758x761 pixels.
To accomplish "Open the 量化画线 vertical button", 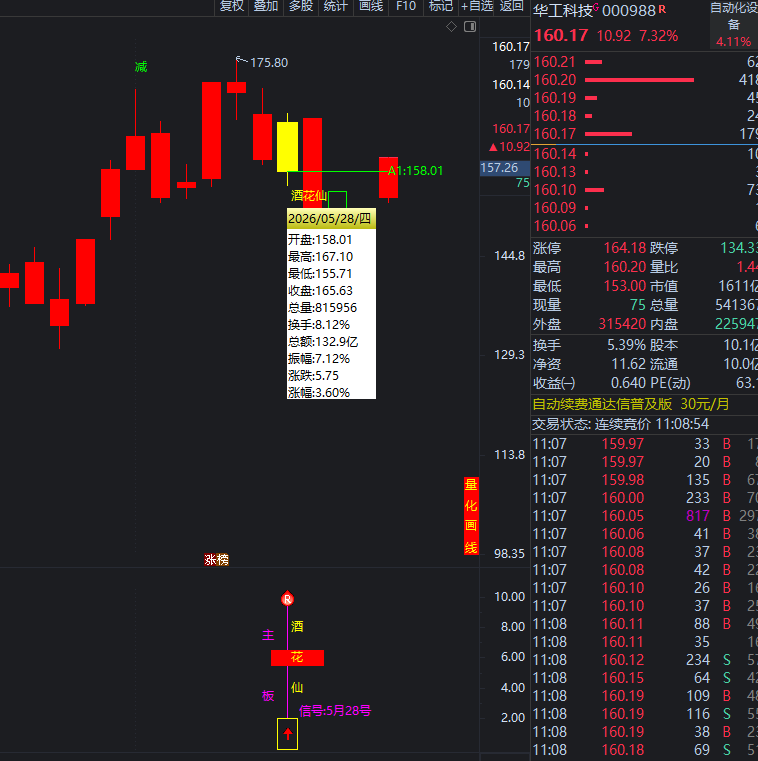I will [471, 516].
